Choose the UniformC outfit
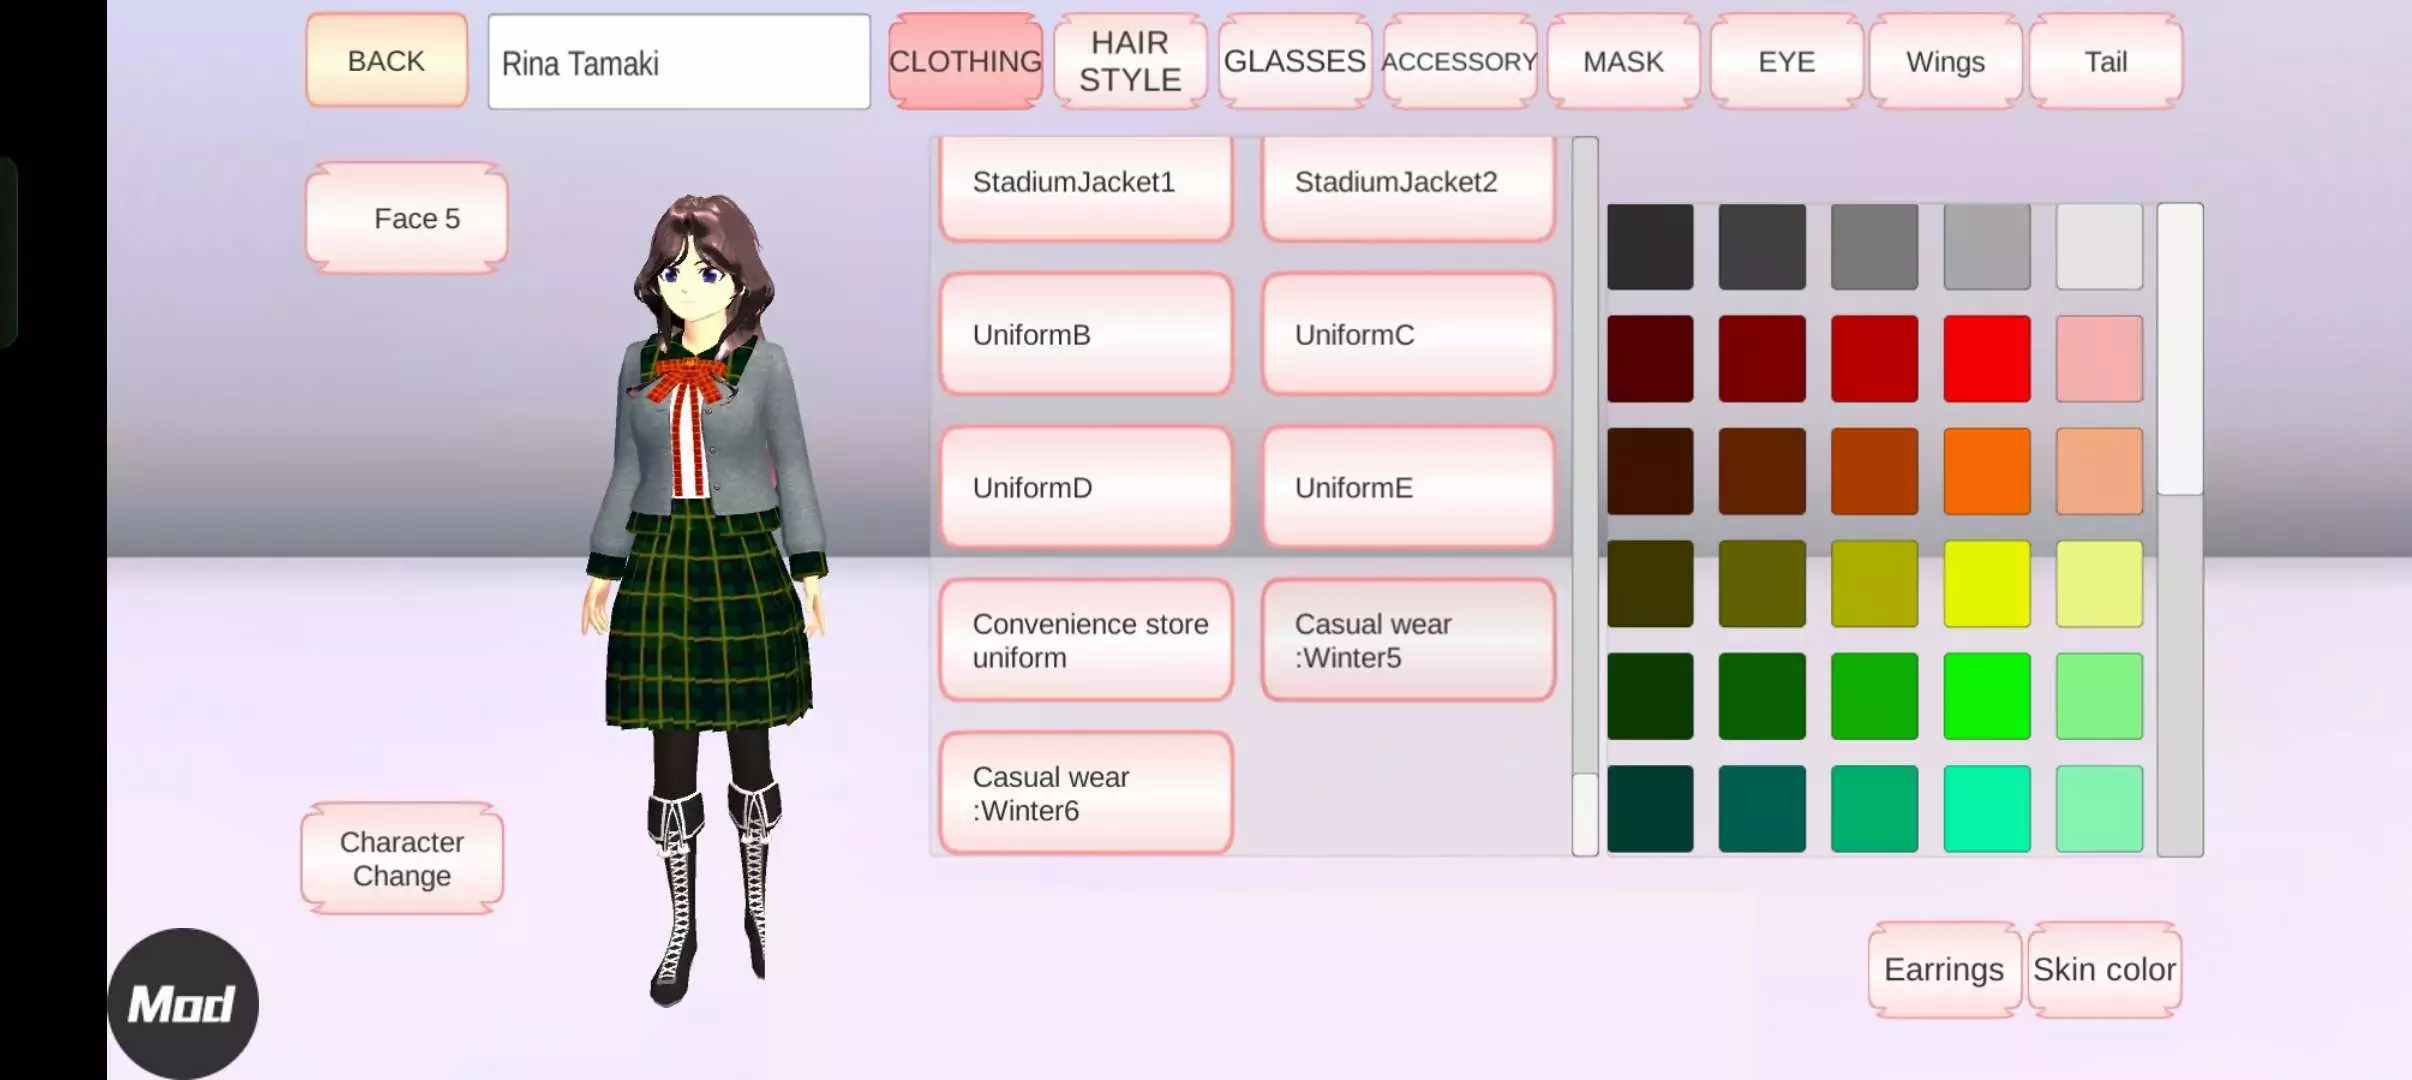2412x1080 pixels. (x=1408, y=335)
